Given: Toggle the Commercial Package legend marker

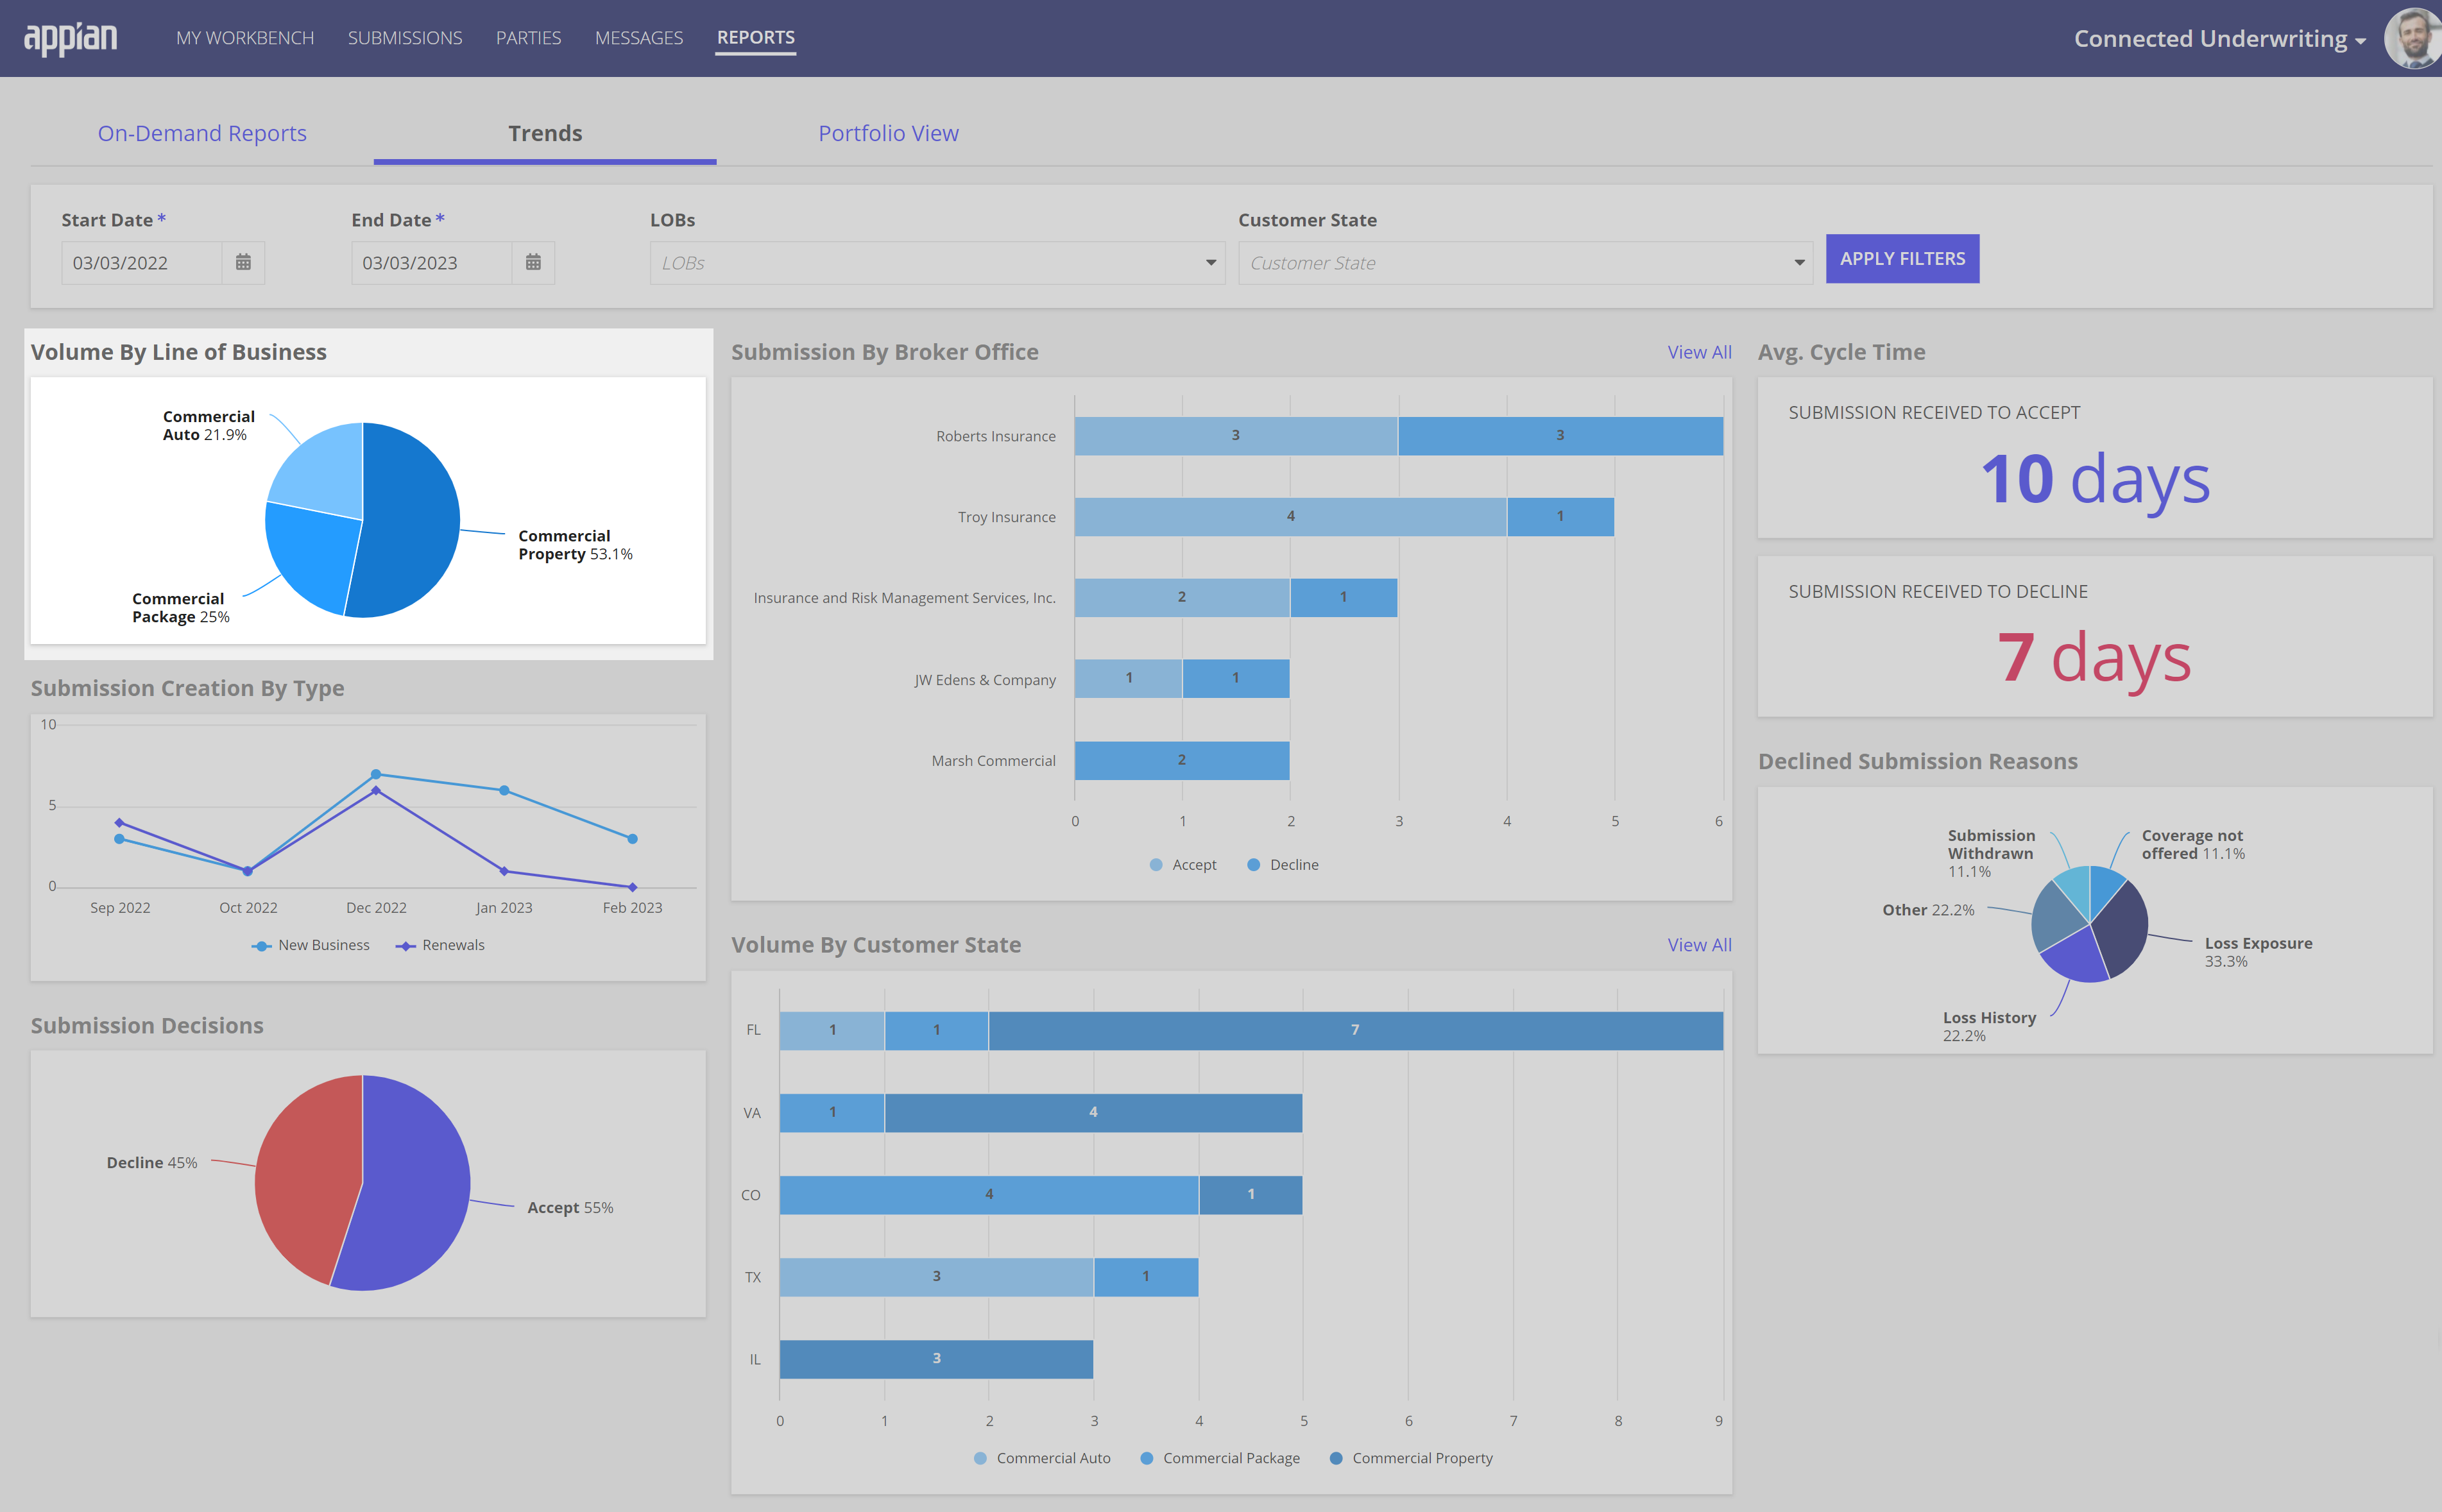Looking at the screenshot, I should coord(1147,1458).
